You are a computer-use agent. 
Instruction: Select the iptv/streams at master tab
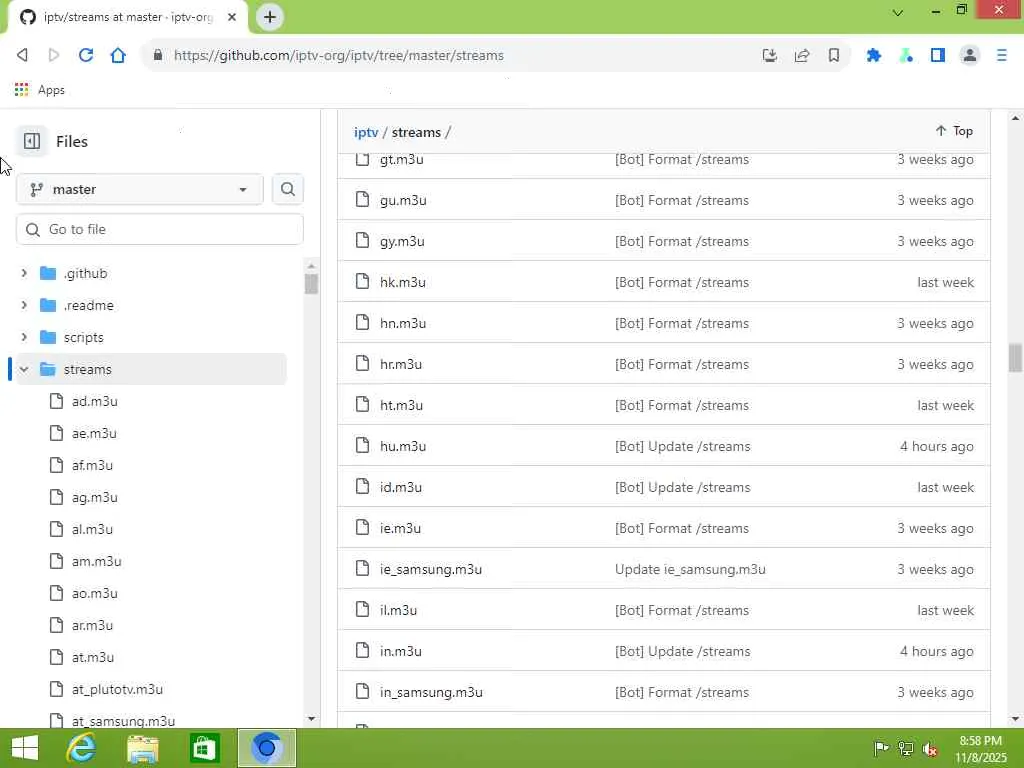[x=129, y=17]
